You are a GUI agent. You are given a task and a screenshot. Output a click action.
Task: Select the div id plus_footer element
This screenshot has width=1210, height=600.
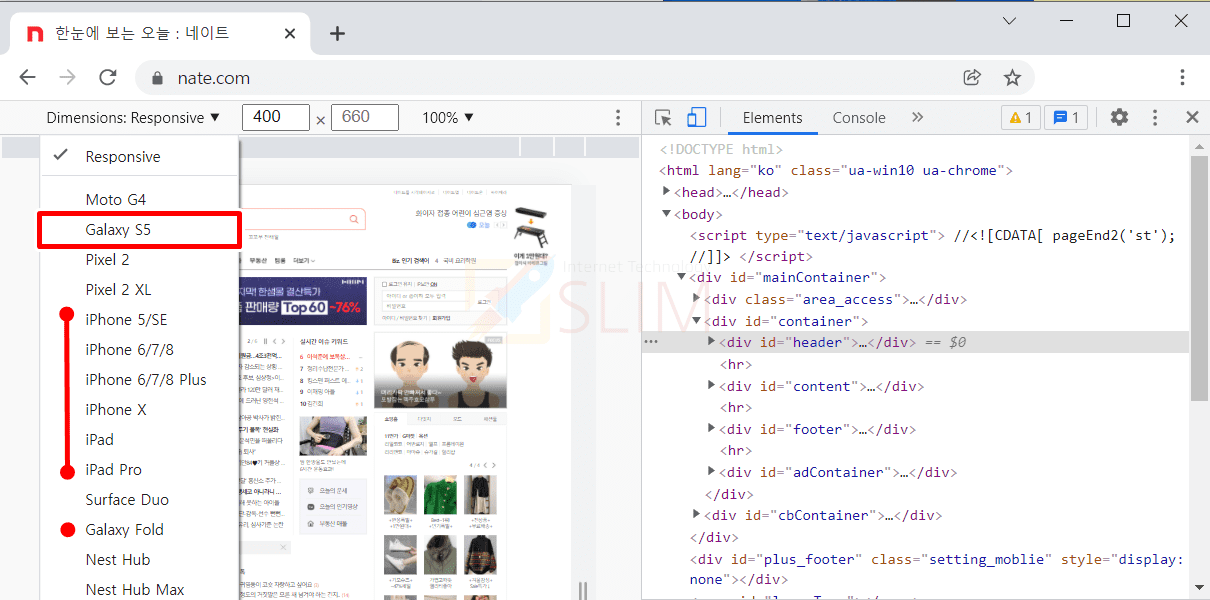(x=936, y=569)
